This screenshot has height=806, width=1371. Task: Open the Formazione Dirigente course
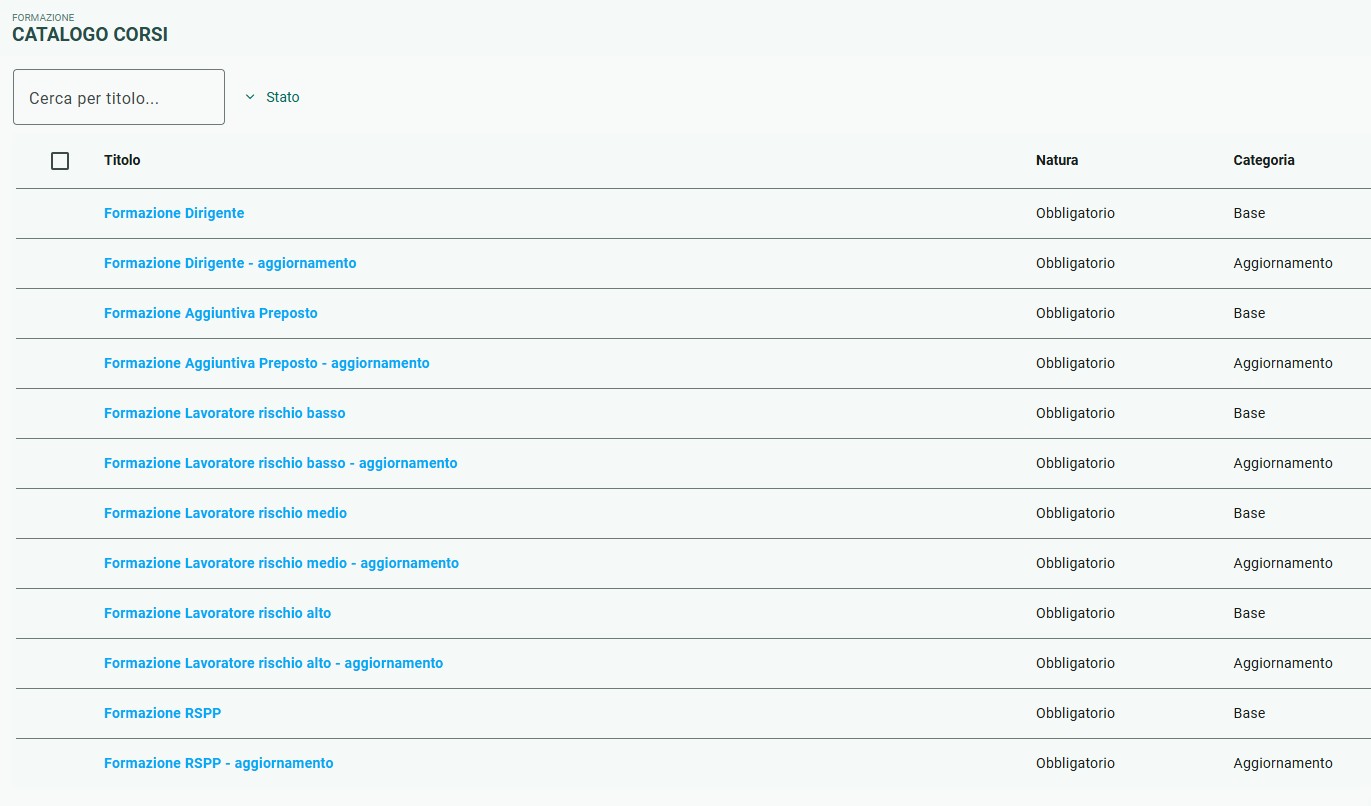point(174,213)
